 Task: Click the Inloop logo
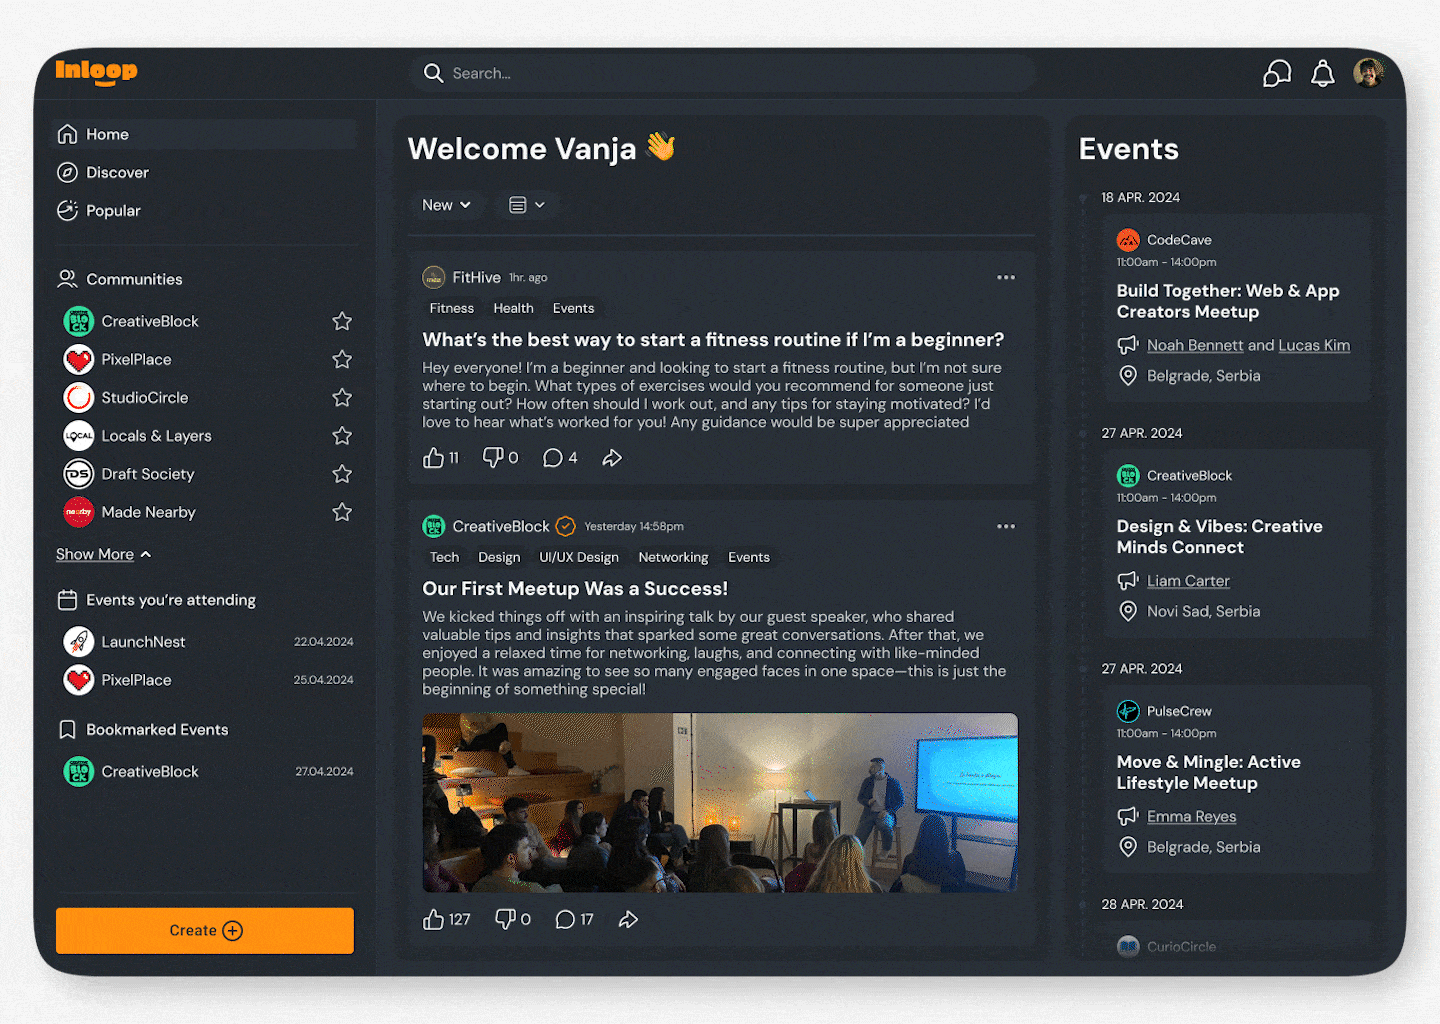pos(96,72)
